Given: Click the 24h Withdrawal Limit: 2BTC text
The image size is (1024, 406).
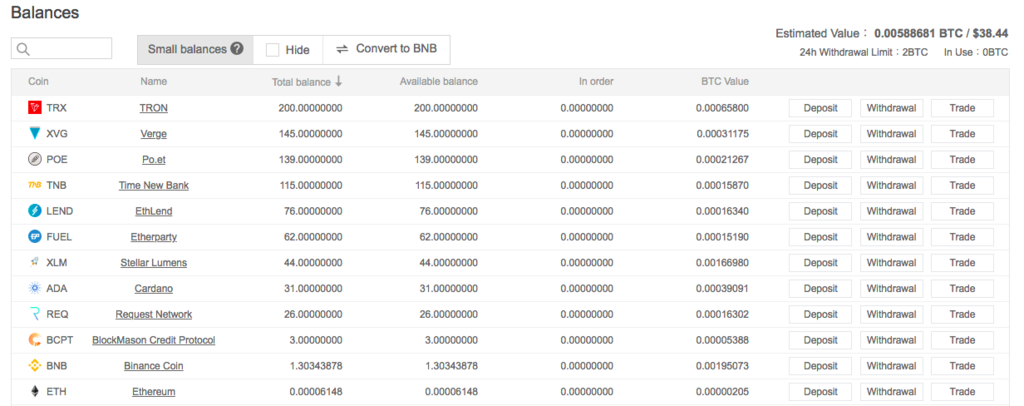Looking at the screenshot, I should tap(863, 52).
